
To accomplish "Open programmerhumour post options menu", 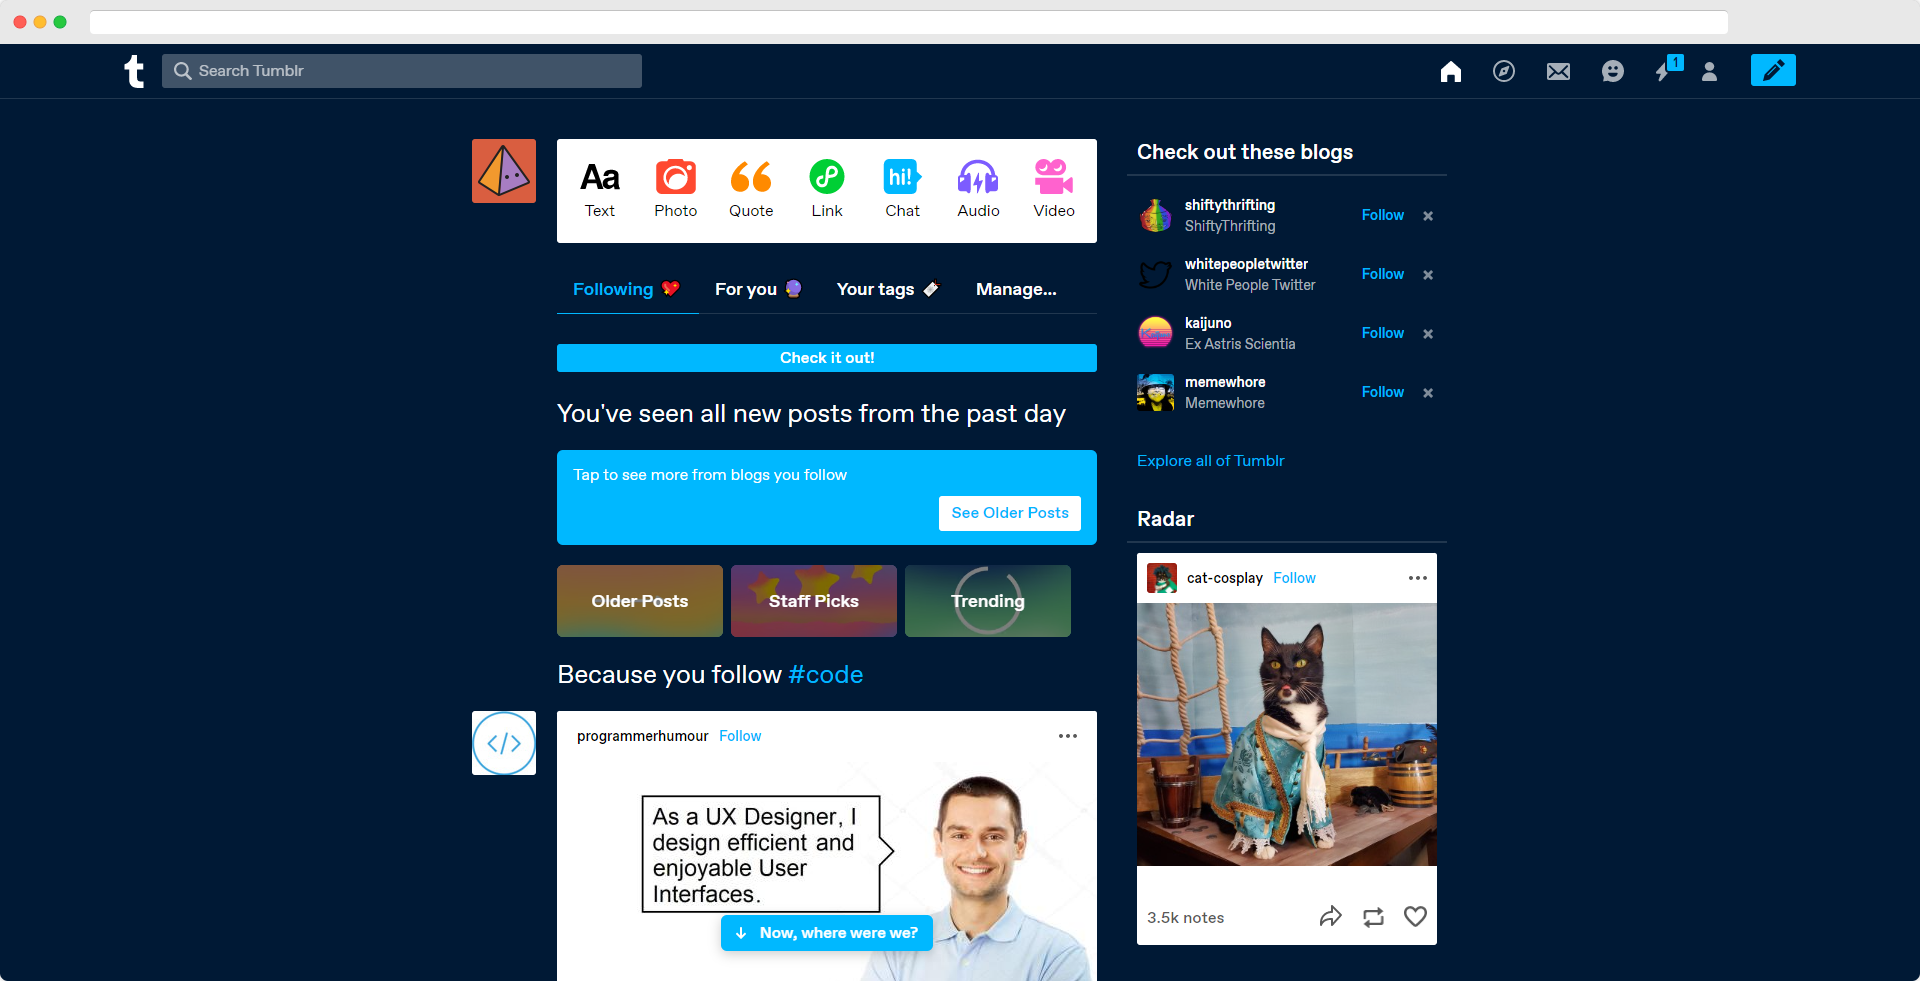I will (x=1068, y=736).
